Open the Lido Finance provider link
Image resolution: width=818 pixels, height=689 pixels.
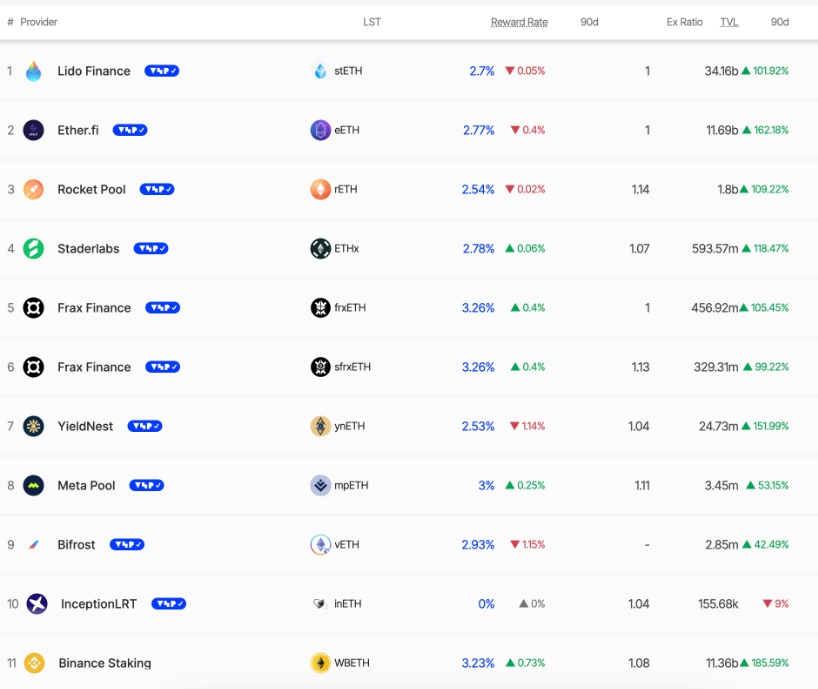tap(94, 71)
